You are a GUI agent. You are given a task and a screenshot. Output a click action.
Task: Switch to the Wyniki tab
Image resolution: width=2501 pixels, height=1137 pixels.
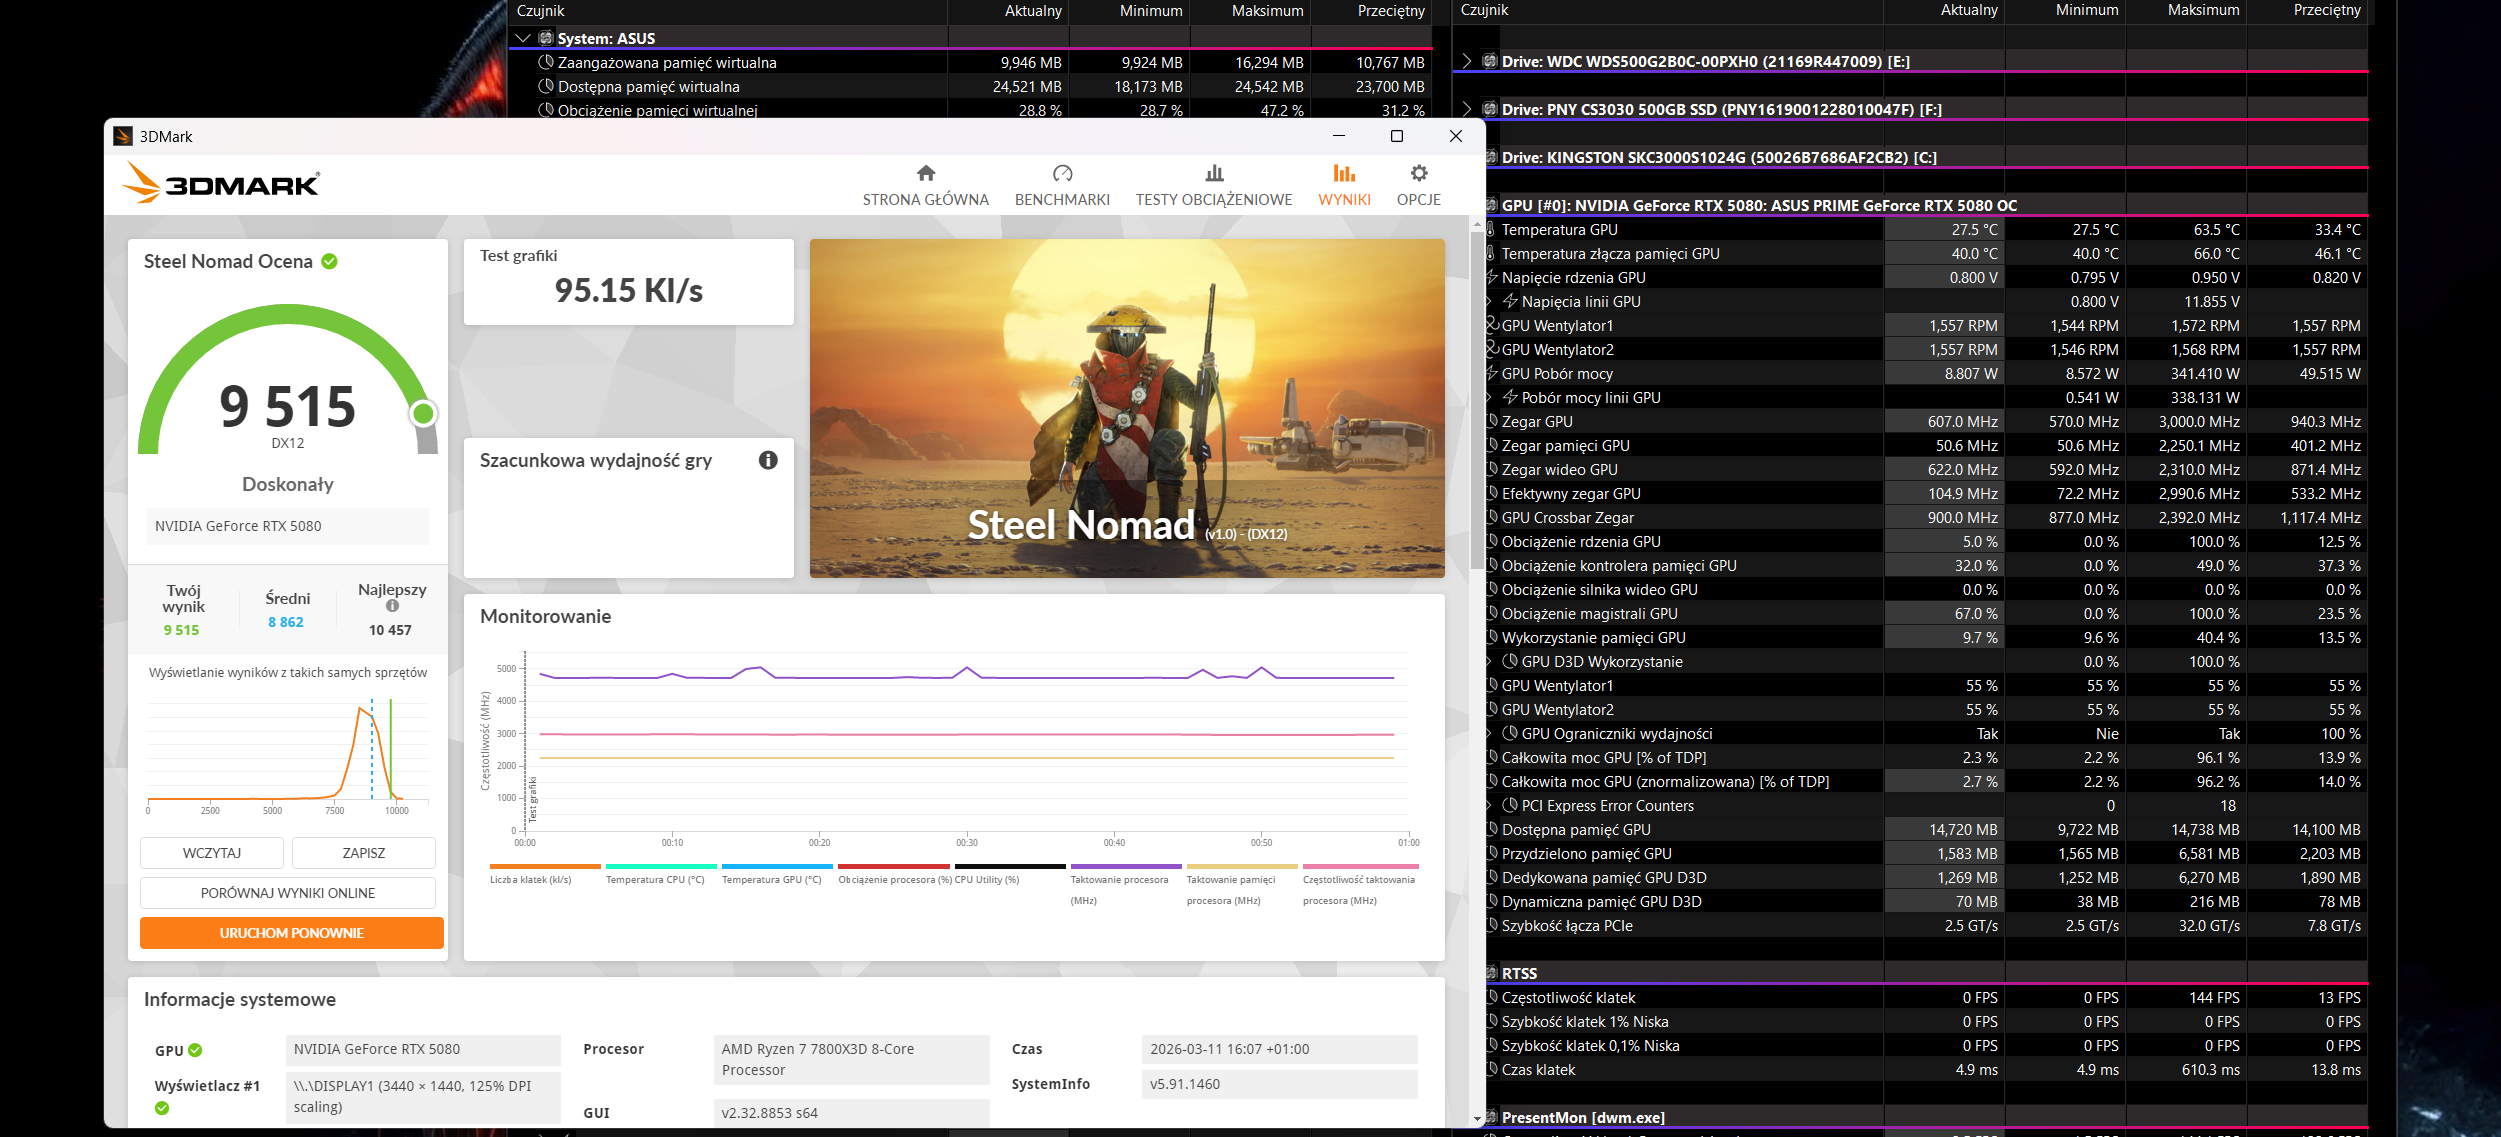pyautogui.click(x=1344, y=185)
